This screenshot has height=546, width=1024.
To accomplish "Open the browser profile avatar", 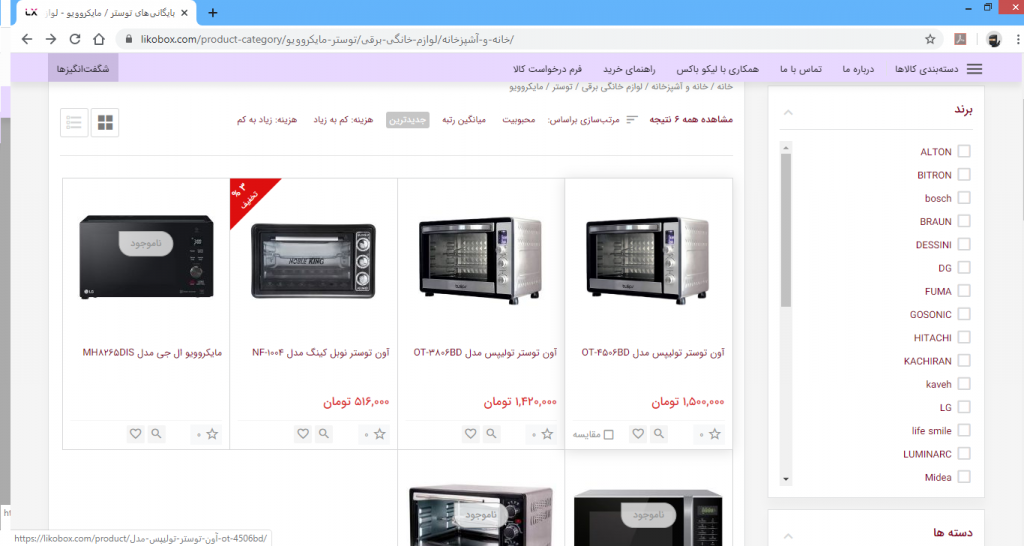I will coord(993,39).
